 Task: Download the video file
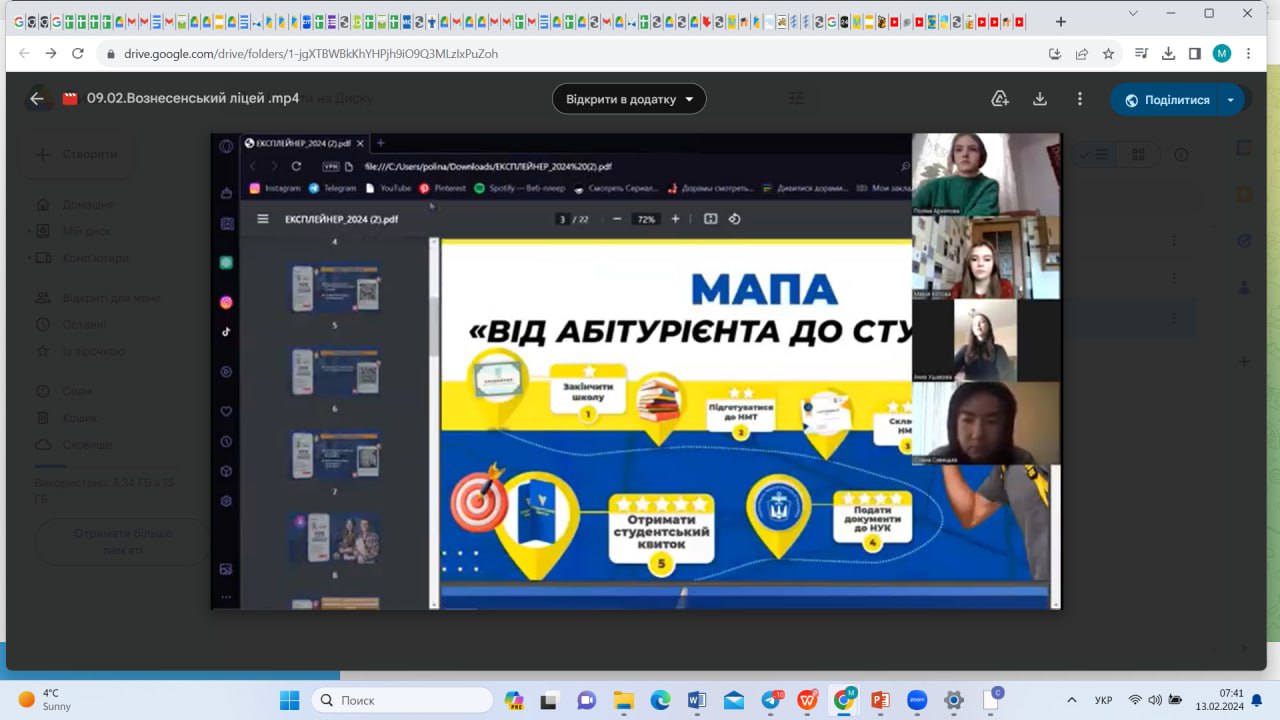[x=1040, y=99]
